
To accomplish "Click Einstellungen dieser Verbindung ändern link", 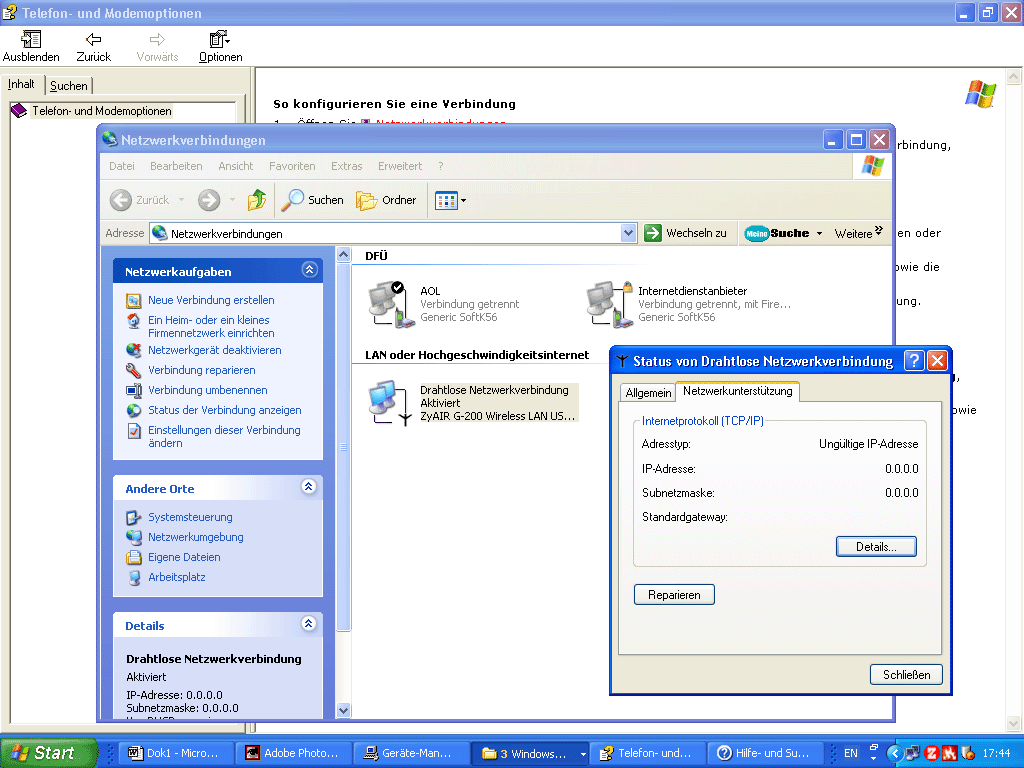I will (224, 436).
